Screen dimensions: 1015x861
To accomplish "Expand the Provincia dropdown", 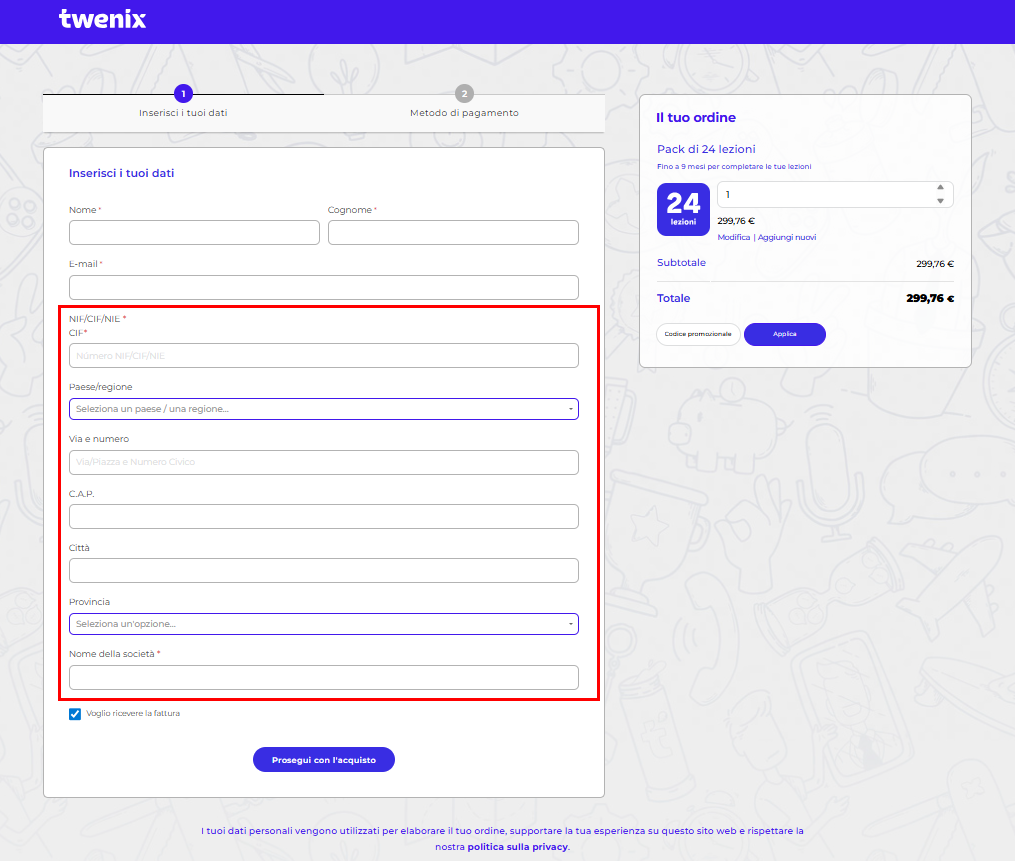I will pos(323,624).
